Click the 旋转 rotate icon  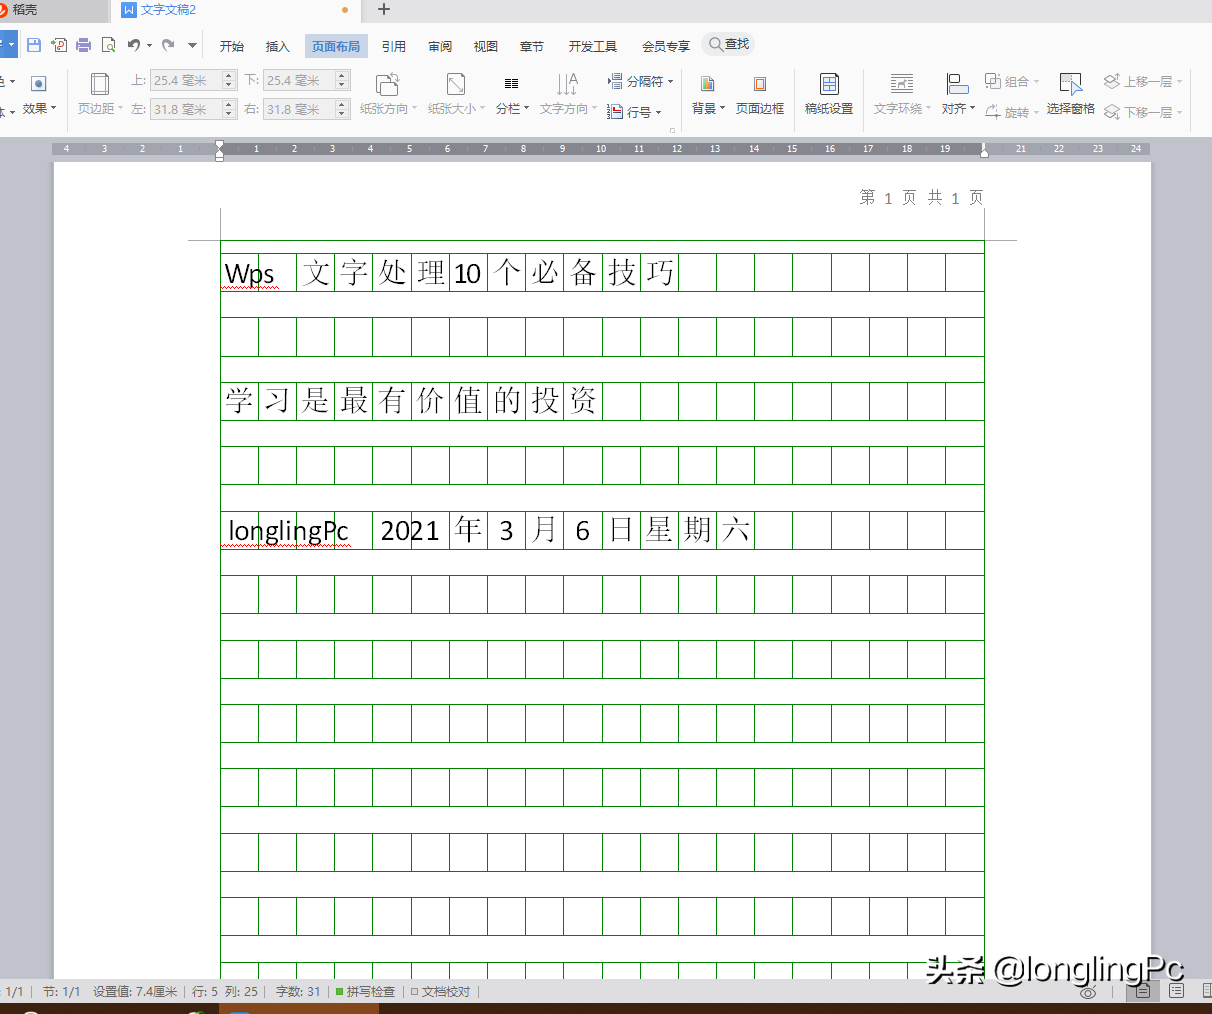click(x=993, y=112)
